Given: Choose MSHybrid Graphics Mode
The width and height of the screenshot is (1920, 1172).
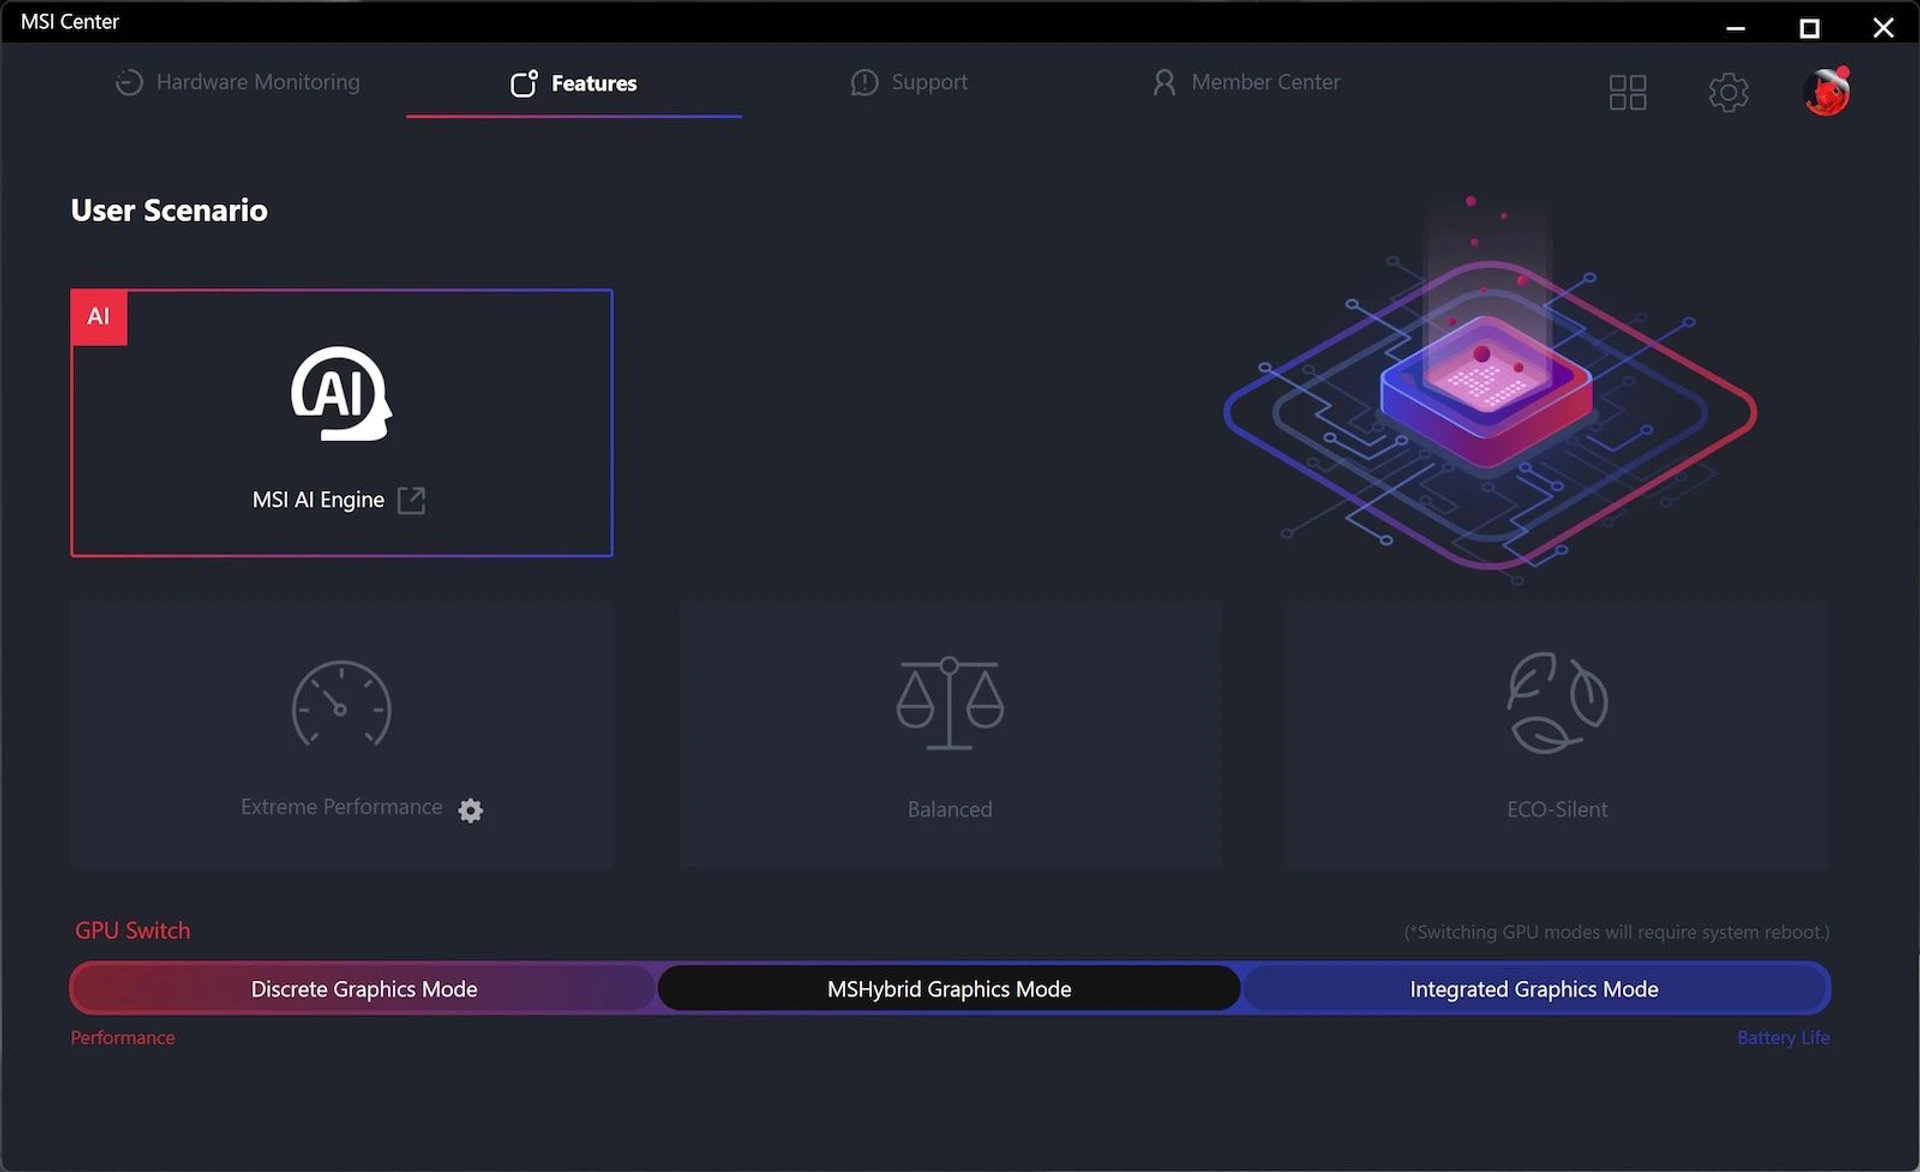Looking at the screenshot, I should point(949,989).
